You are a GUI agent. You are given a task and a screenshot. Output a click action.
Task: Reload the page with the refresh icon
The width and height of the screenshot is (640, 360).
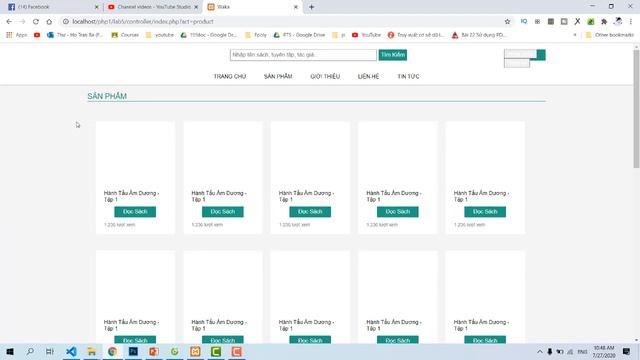pos(36,22)
